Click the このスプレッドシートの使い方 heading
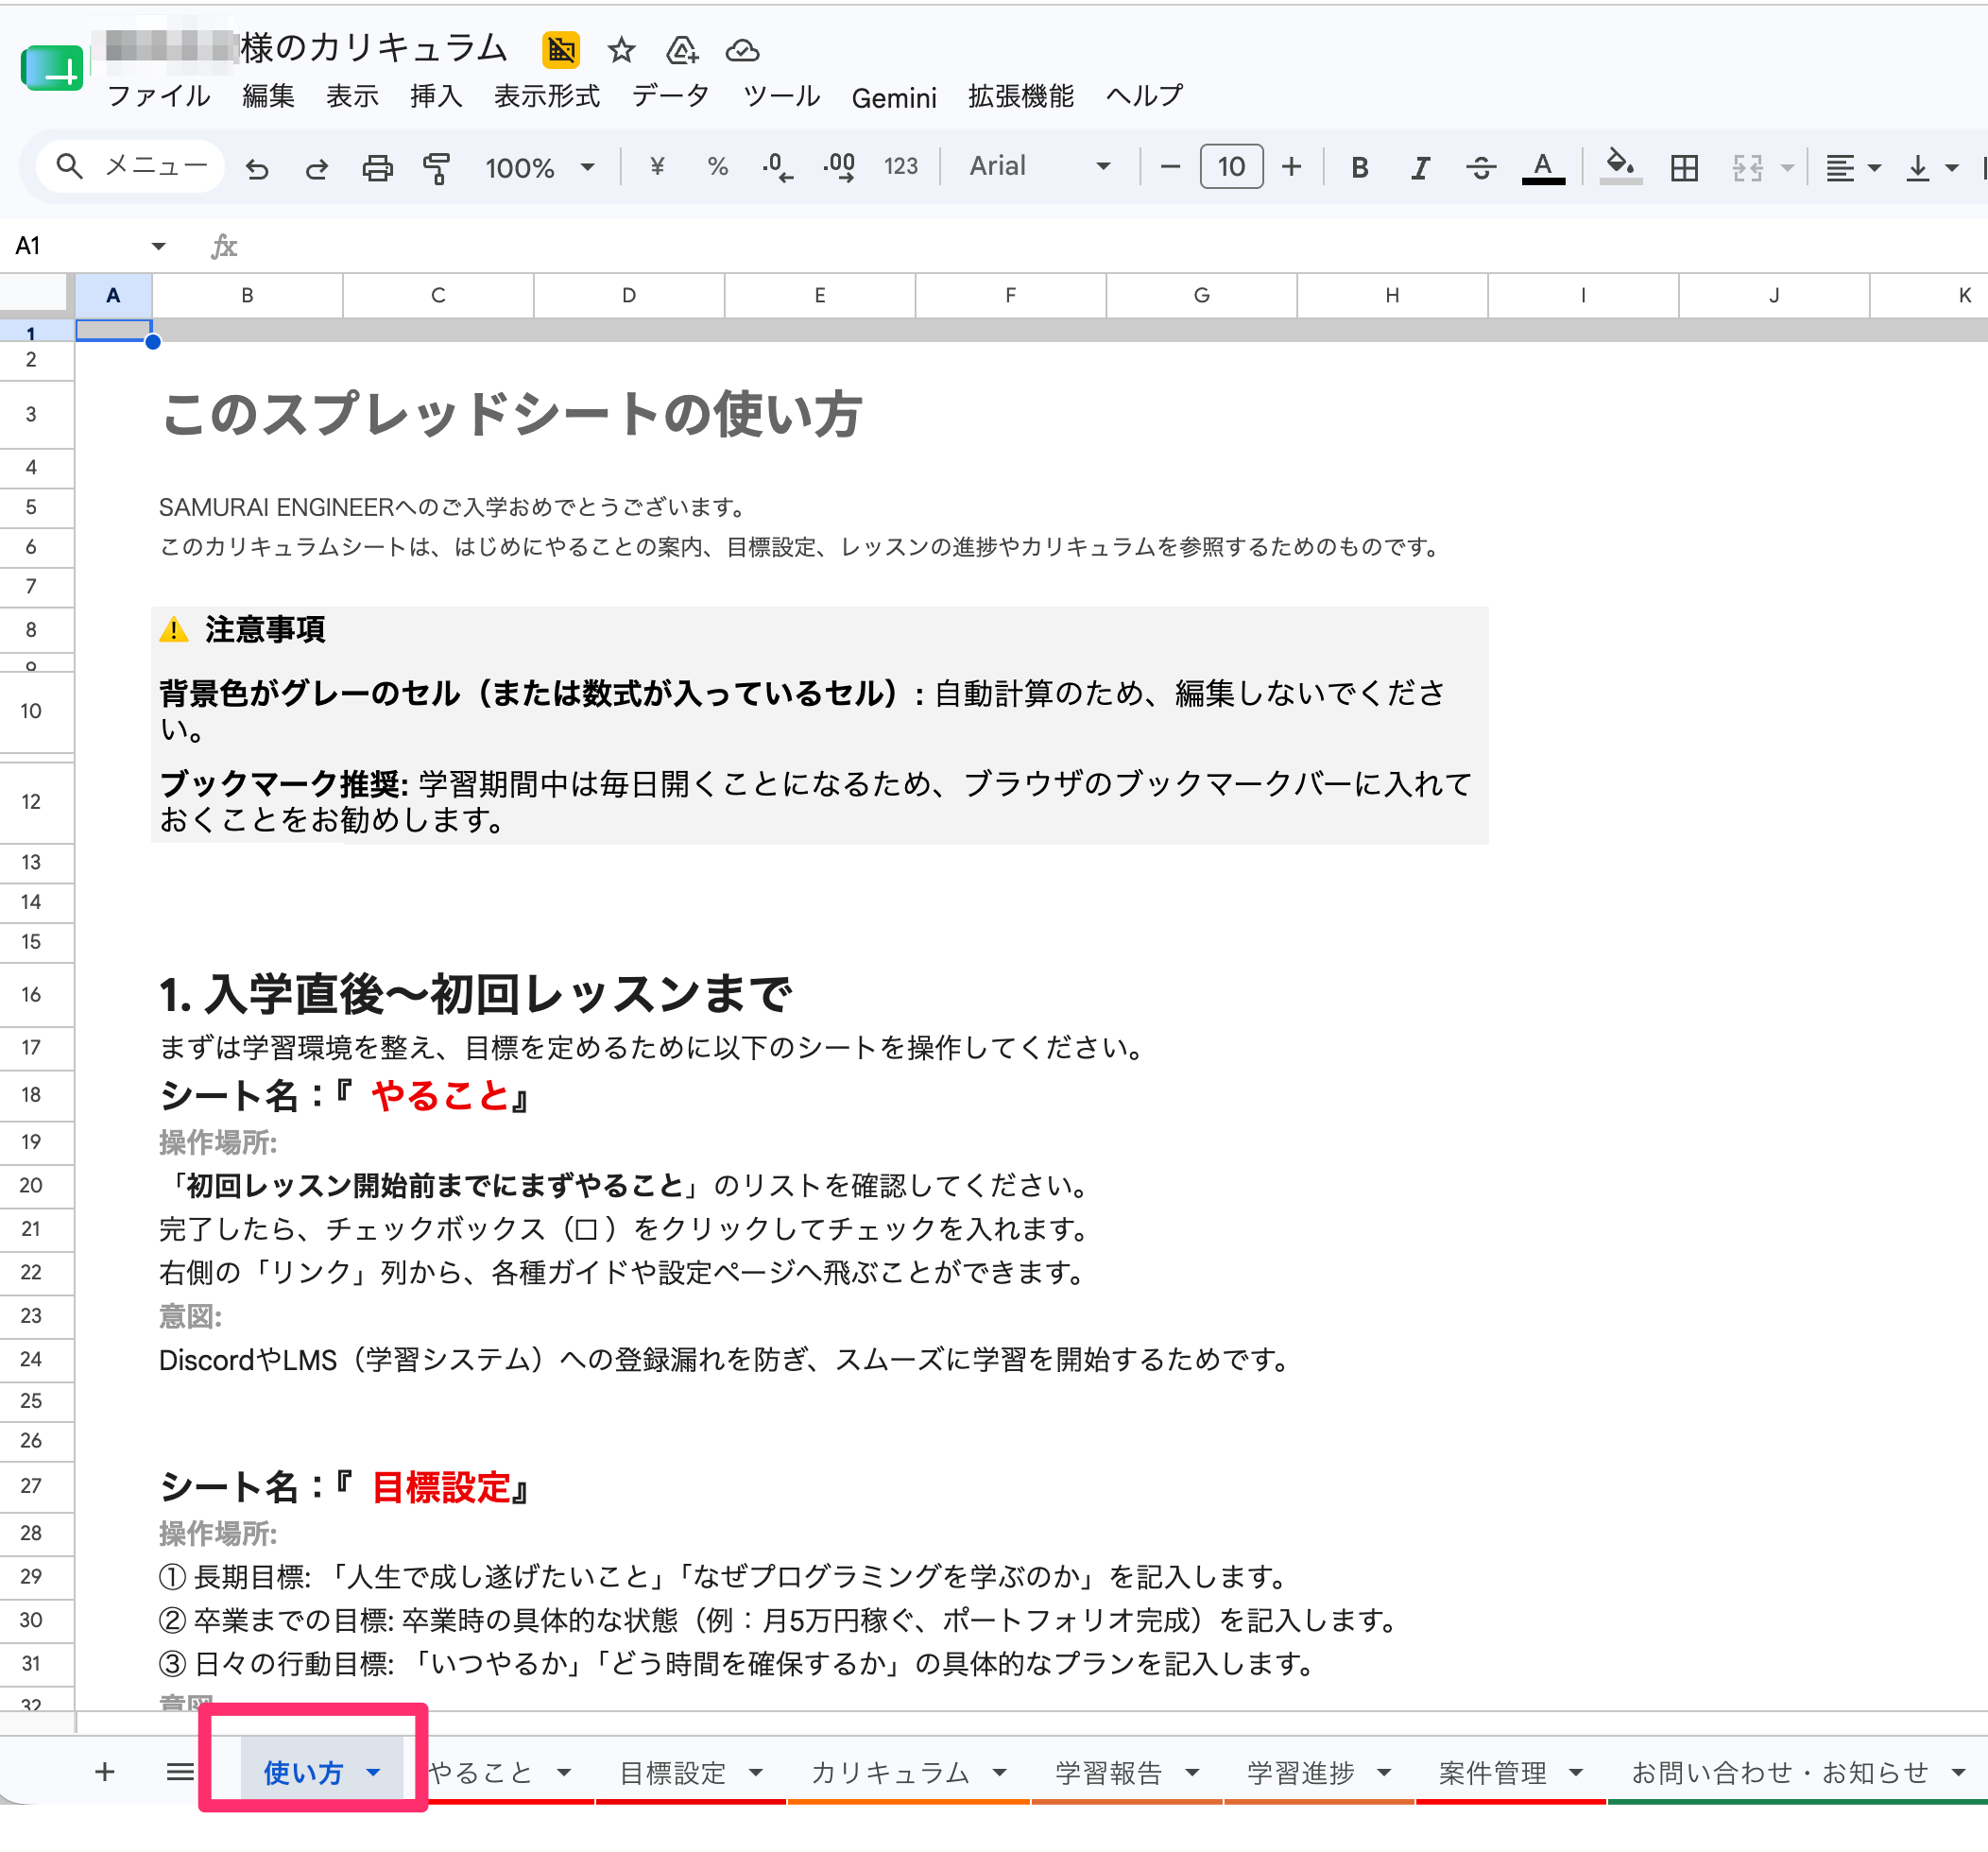Viewport: 1988px width, 1852px height. tap(511, 414)
